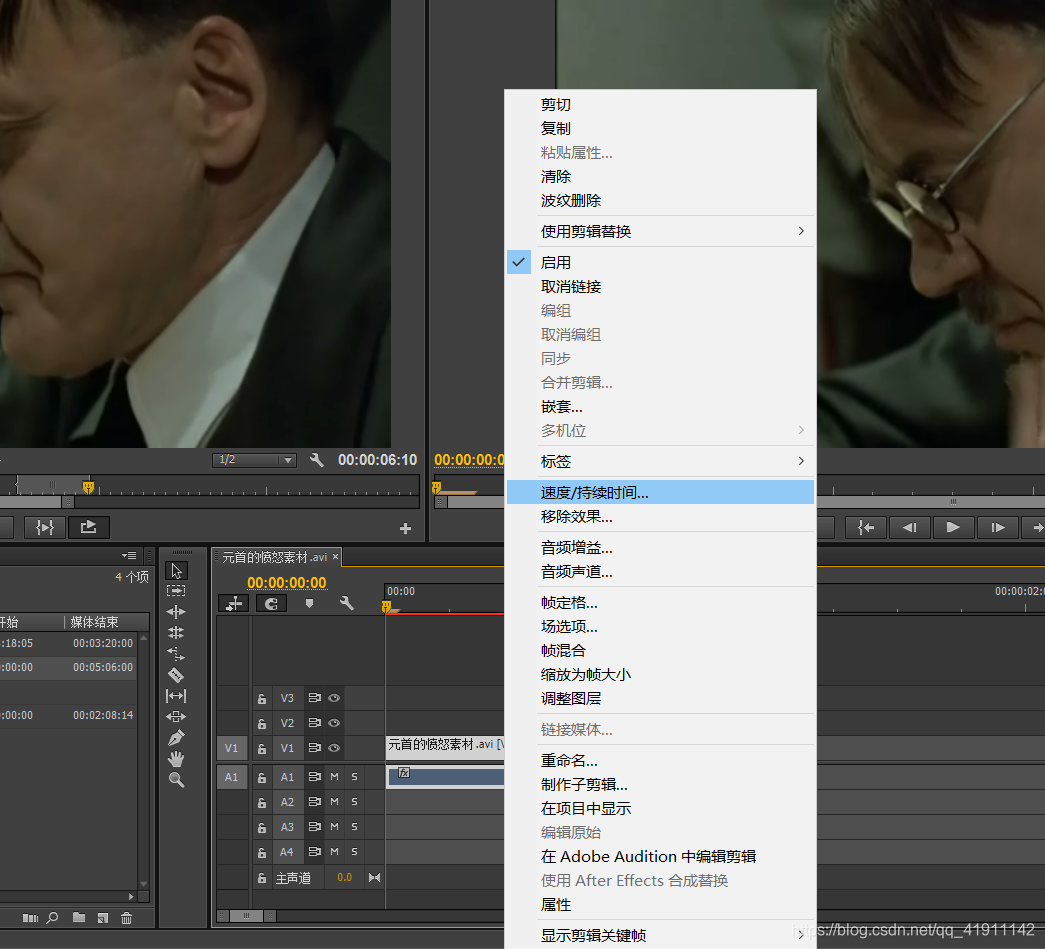1045x949 pixels.
Task: Choose 音频增益 menu item
Action: click(x=660, y=548)
